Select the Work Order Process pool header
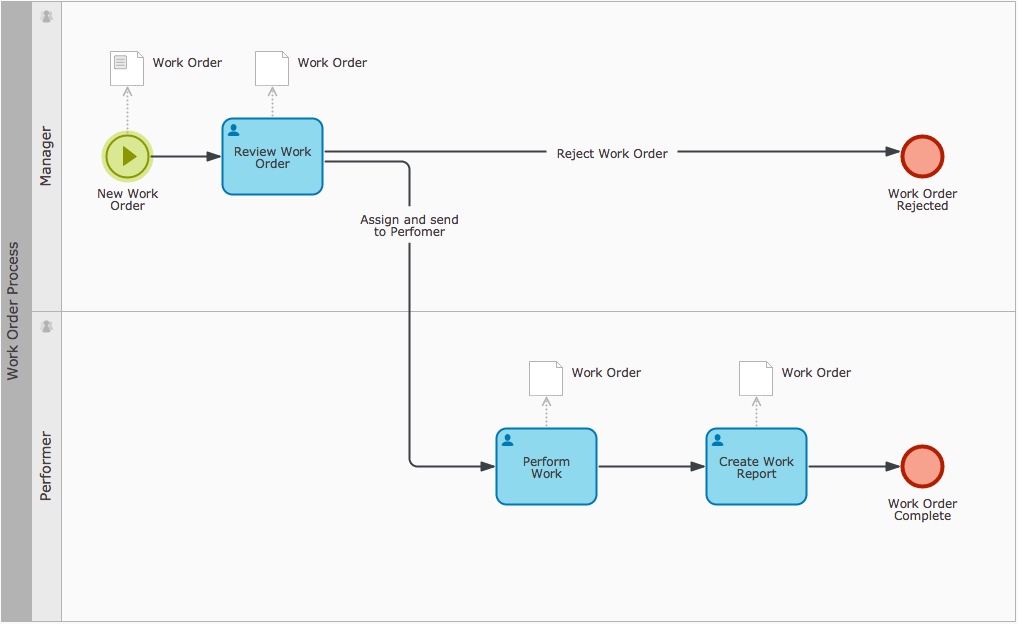This screenshot has width=1018, height=624. pos(14,311)
